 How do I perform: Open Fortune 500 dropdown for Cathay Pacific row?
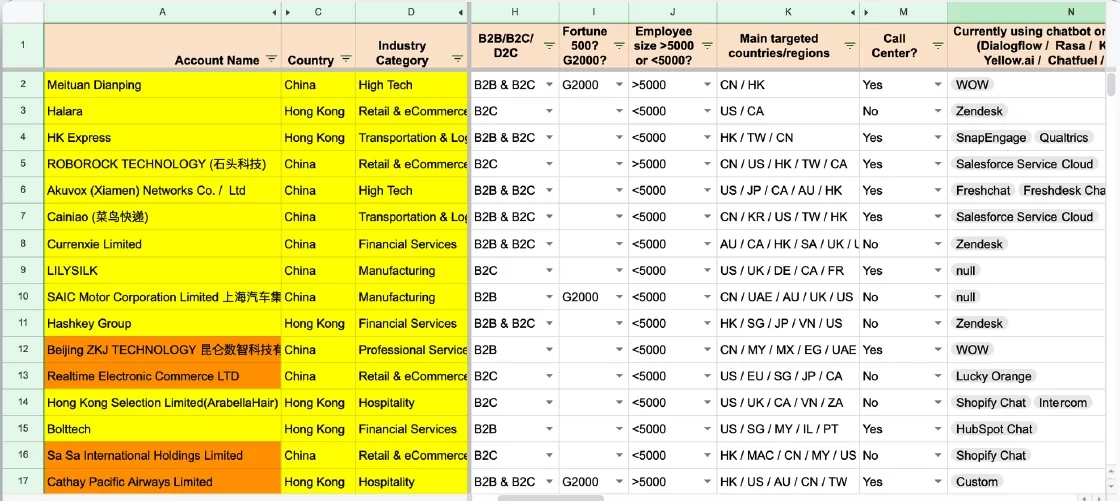pos(619,482)
